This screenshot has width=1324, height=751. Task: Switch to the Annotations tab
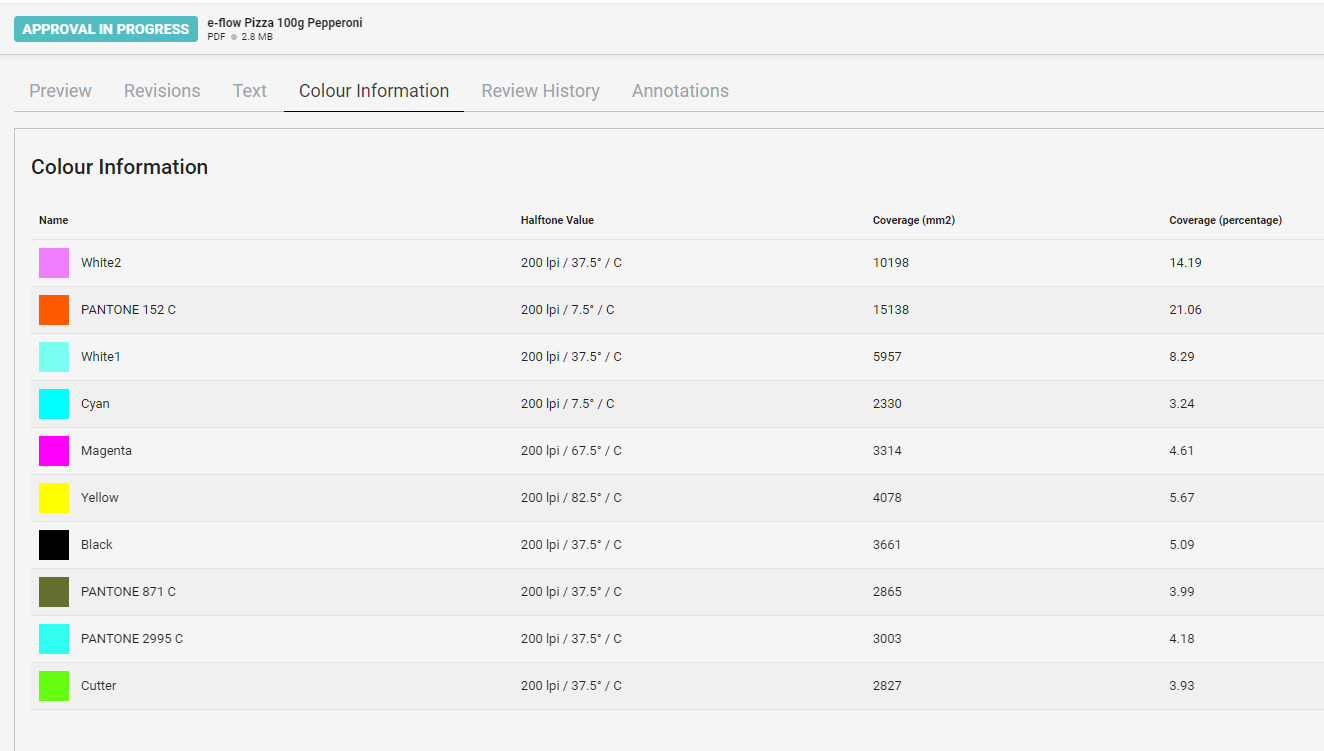tap(680, 91)
